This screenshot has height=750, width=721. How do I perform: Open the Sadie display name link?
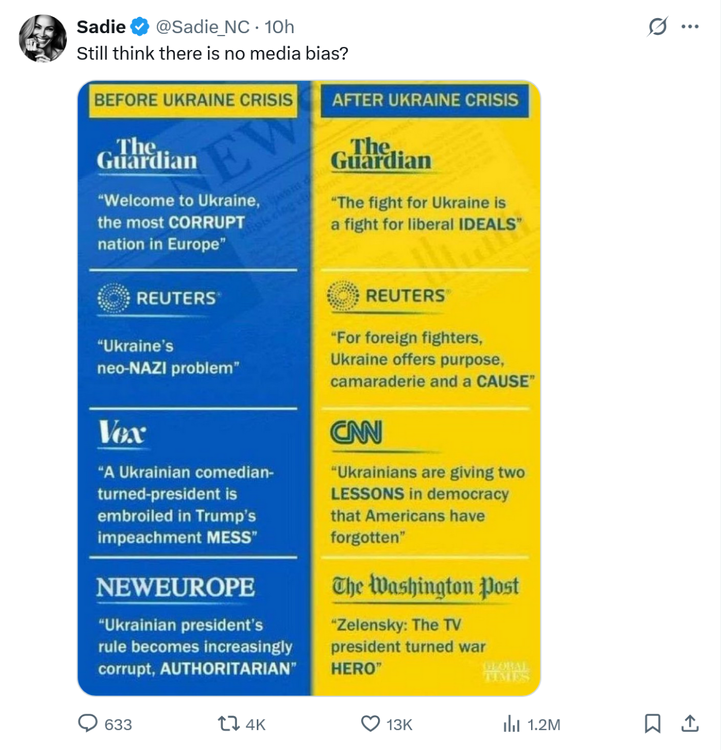click(101, 27)
